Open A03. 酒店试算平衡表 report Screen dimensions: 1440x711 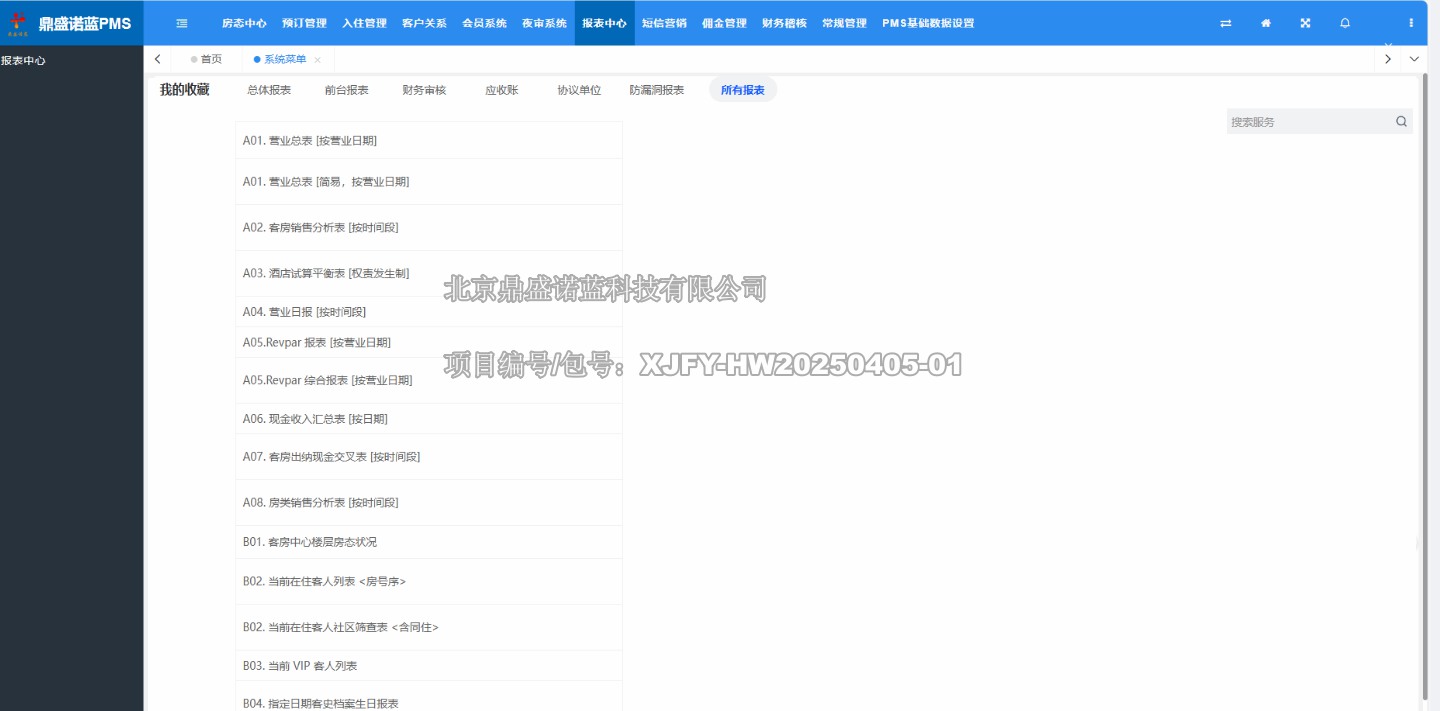[428, 273]
